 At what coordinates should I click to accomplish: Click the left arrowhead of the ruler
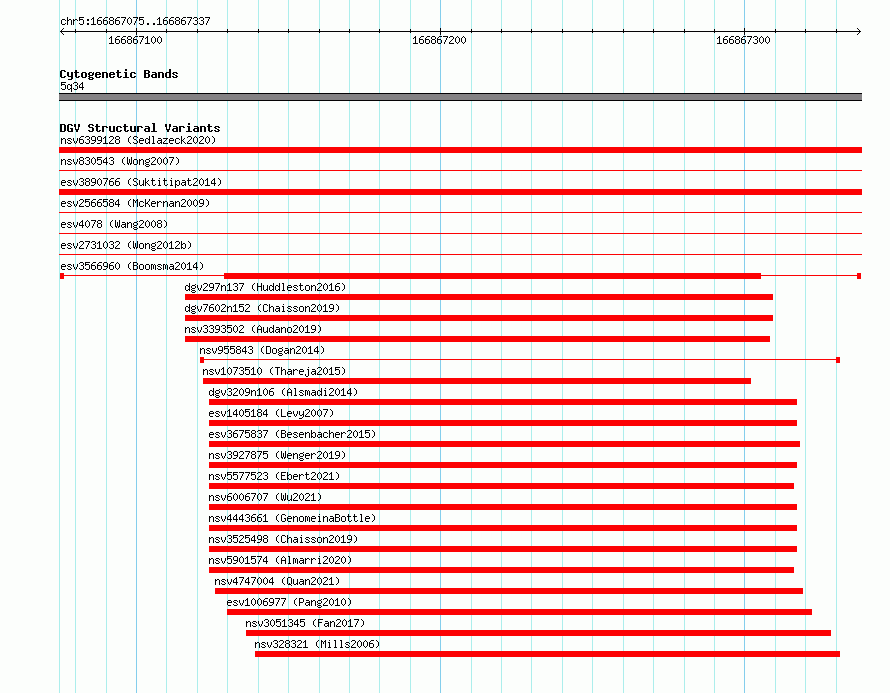[x=62, y=31]
